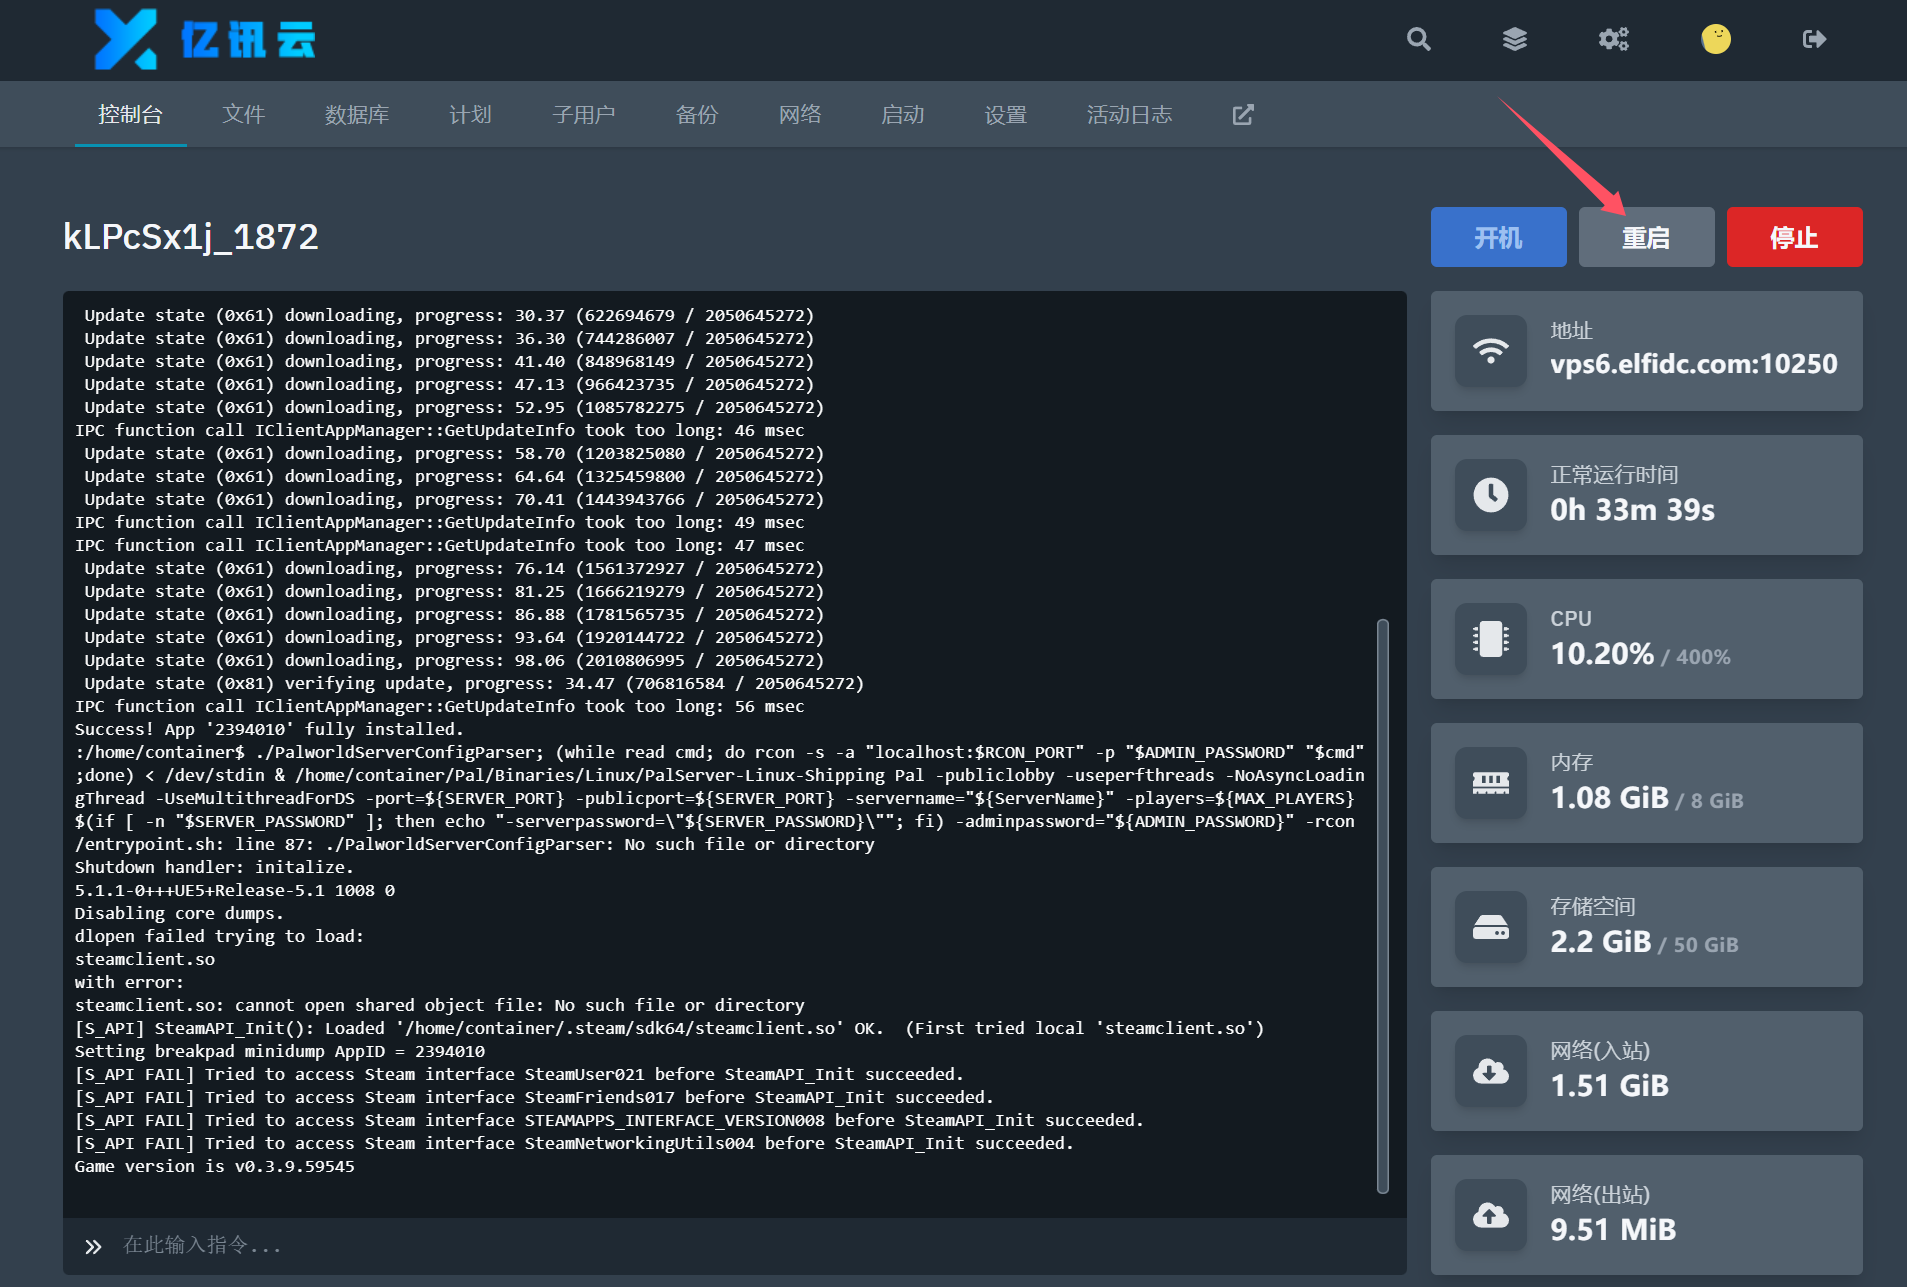
Task: Click storage usage 2.2 GiB
Action: pyautogui.click(x=1600, y=942)
